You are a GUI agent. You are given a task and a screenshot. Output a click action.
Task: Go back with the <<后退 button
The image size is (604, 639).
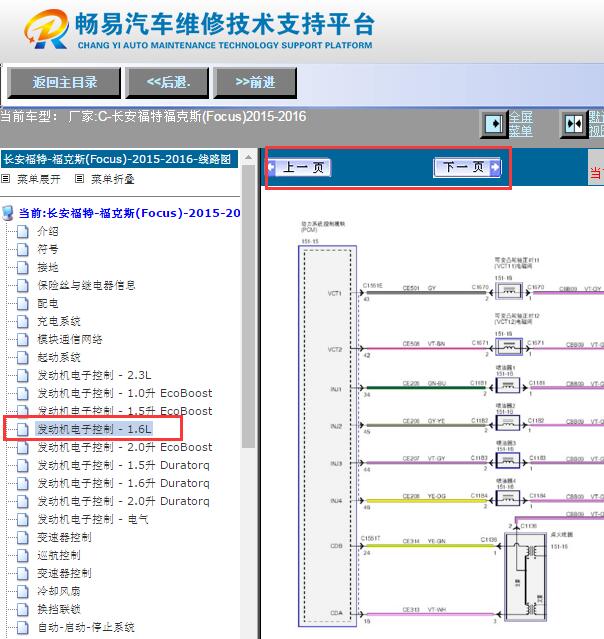click(x=168, y=83)
